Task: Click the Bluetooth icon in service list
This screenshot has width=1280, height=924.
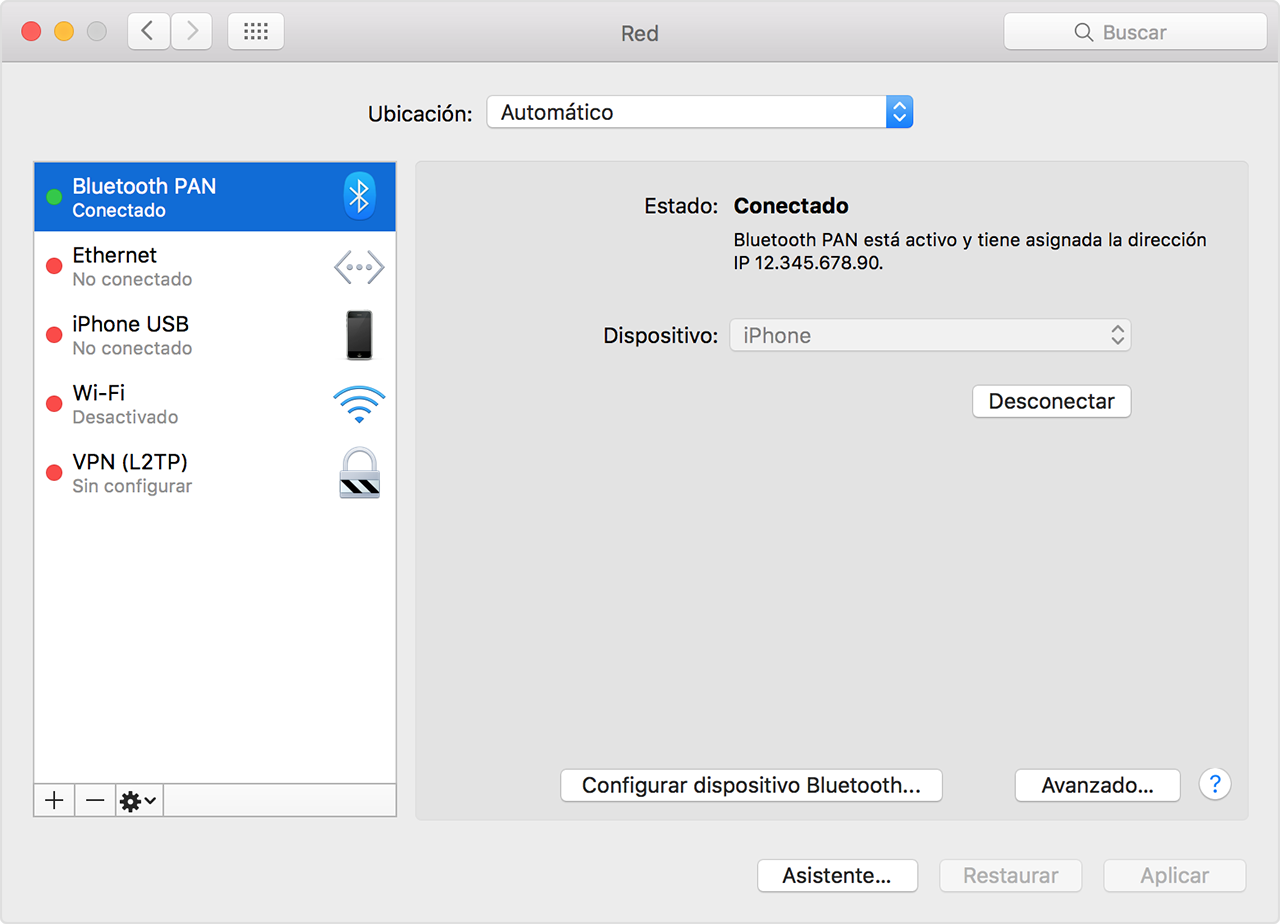Action: pyautogui.click(x=359, y=196)
